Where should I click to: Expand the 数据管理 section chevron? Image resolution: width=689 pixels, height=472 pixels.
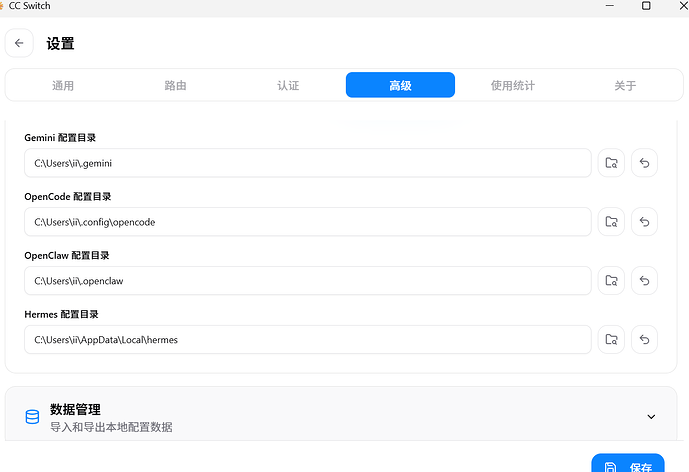651,417
